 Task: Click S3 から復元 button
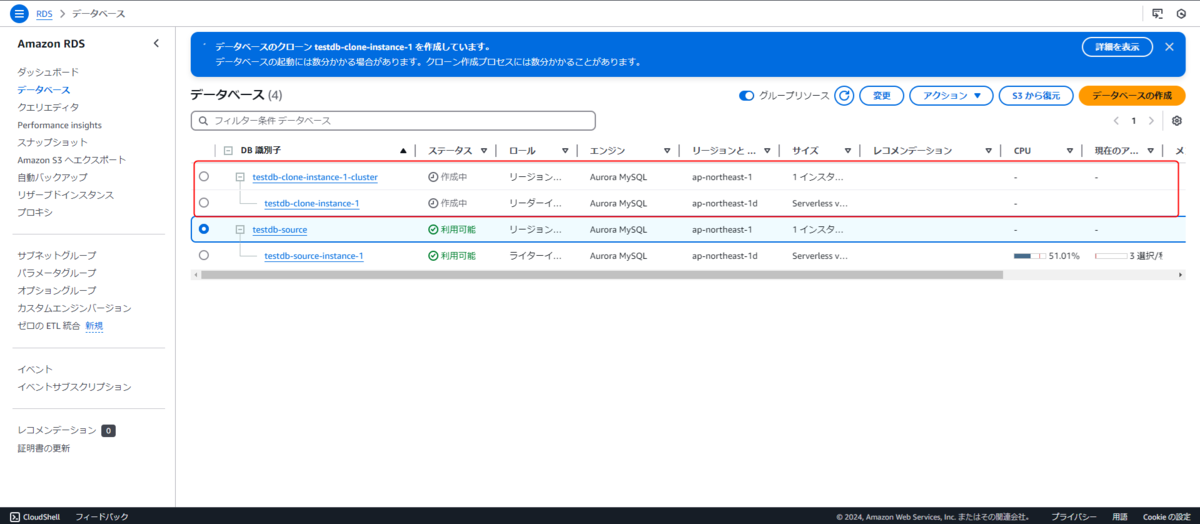pos(1035,95)
